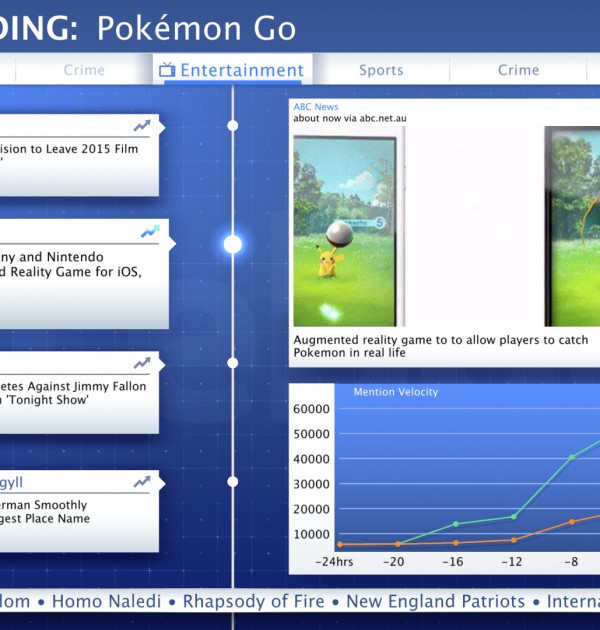Click data point at -20

tap(398, 544)
